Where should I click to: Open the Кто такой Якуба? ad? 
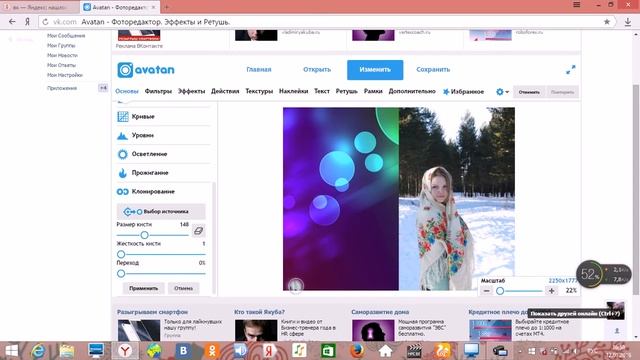(x=259, y=312)
